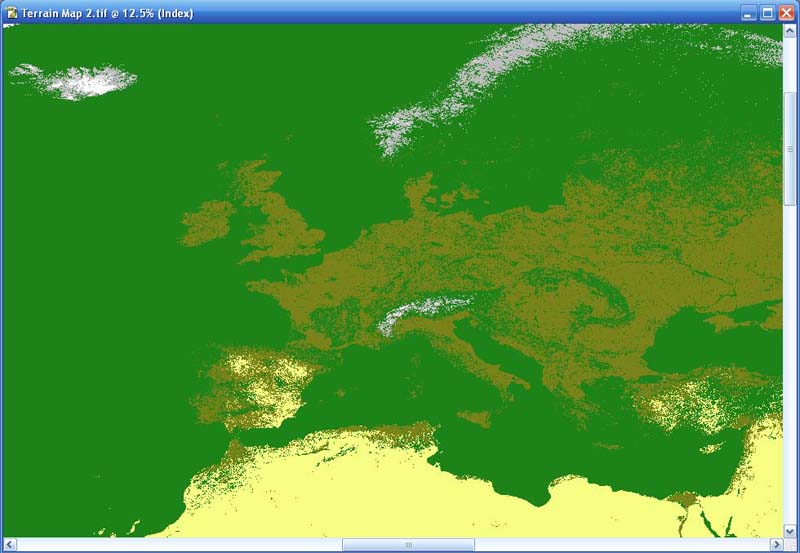Maximize the Terrain Map 2.tif window
This screenshot has width=800, height=553.
click(x=767, y=13)
